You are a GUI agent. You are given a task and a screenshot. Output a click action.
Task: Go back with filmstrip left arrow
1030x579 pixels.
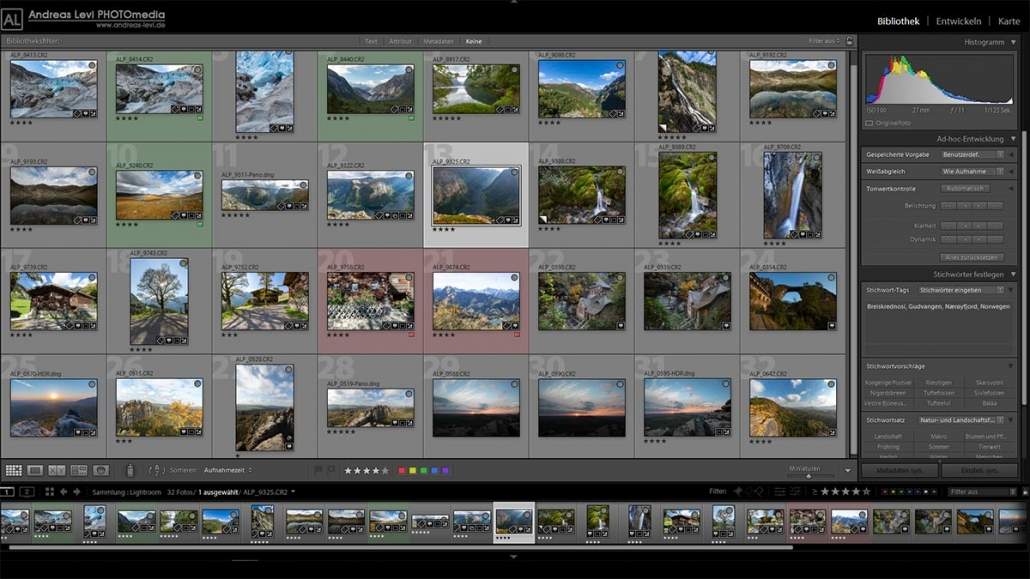[64, 492]
